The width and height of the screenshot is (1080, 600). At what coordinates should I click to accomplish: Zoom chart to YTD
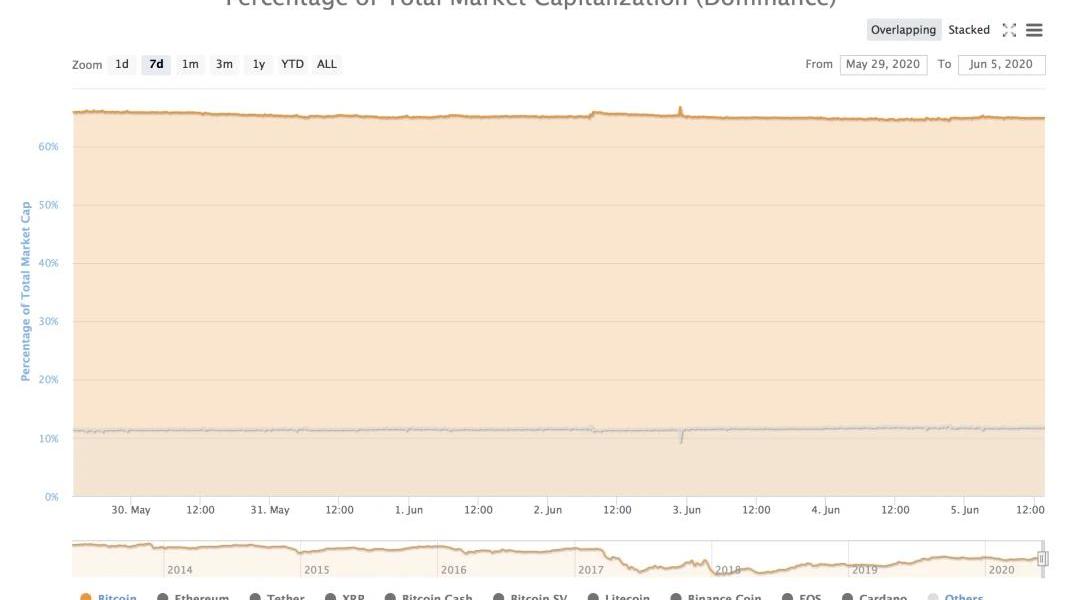point(292,65)
